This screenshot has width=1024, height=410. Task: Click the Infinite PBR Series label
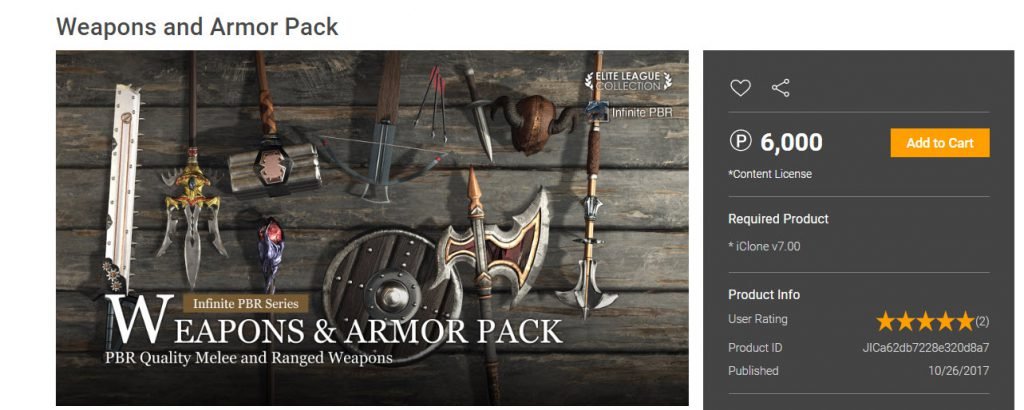[246, 303]
